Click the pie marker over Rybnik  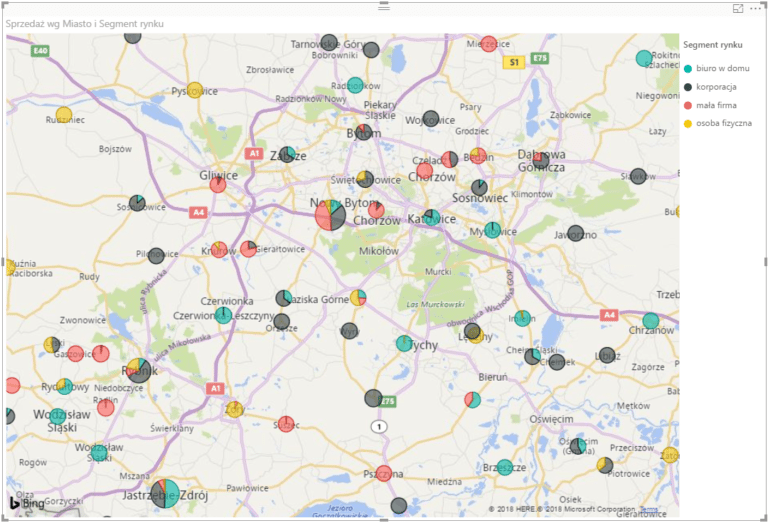pyautogui.click(x=139, y=369)
